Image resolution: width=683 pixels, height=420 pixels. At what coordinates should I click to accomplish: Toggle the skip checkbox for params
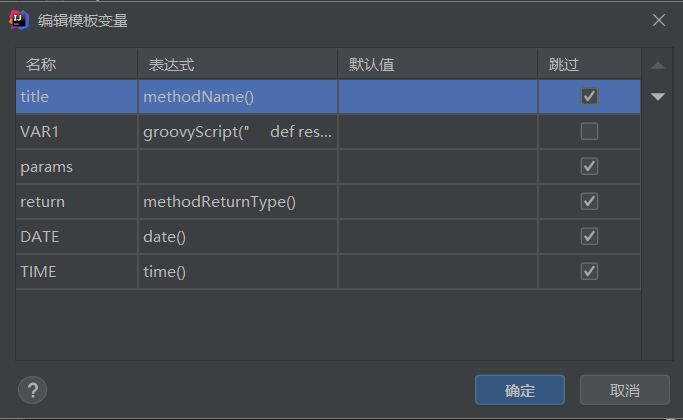coord(589,167)
